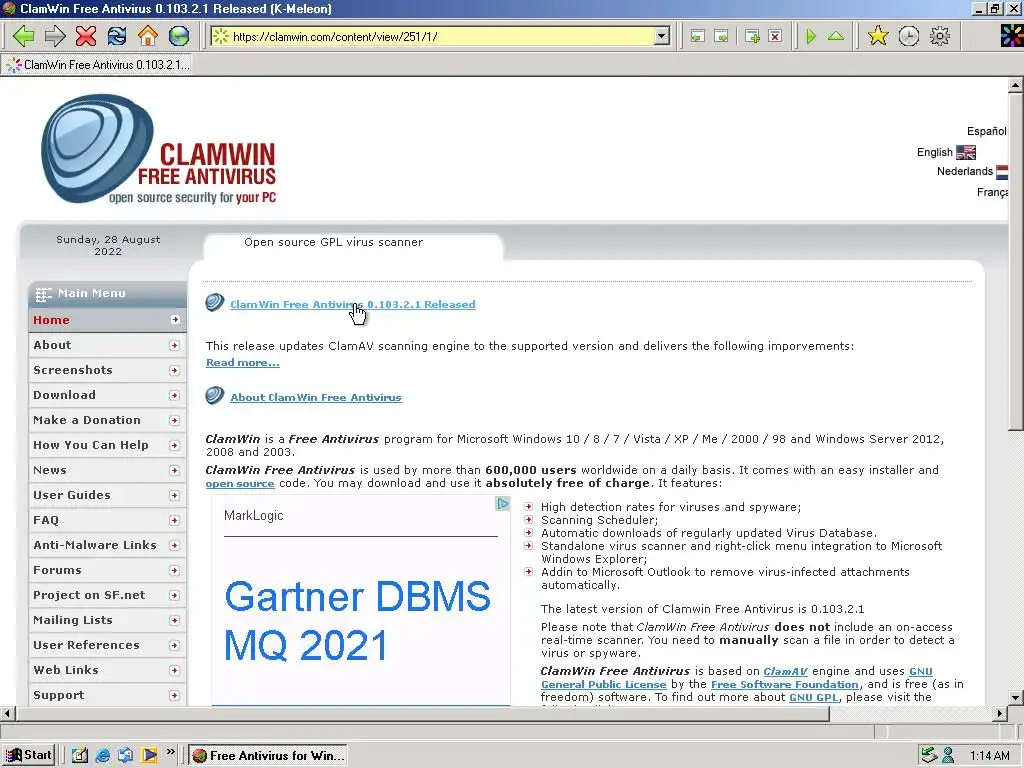Switch to next tab icon
1024x768 pixels.
pyautogui.click(x=721, y=37)
